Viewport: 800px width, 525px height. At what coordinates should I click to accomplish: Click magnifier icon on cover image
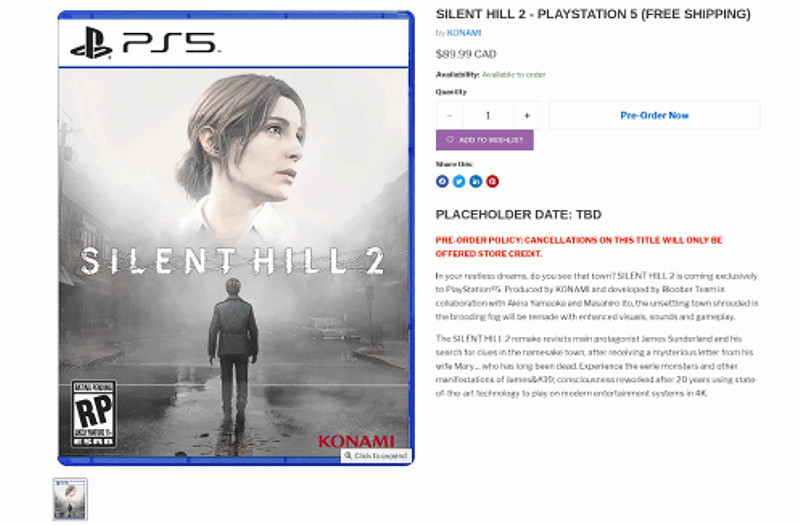click(x=348, y=455)
